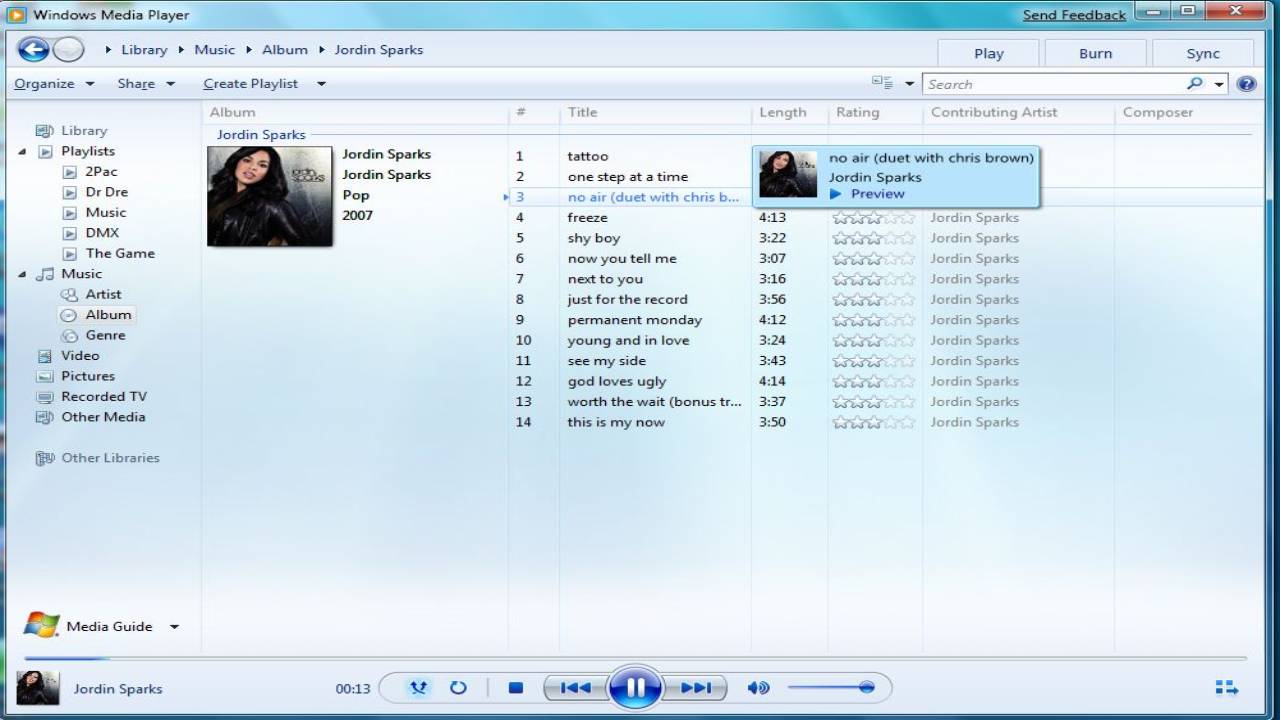Image resolution: width=1280 pixels, height=720 pixels.
Task: Click into the Search input field
Action: coord(1053,84)
